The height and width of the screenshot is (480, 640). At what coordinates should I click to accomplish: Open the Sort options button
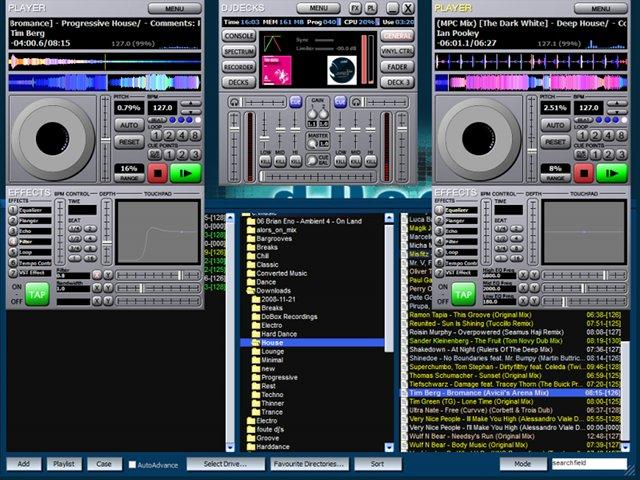tap(378, 464)
